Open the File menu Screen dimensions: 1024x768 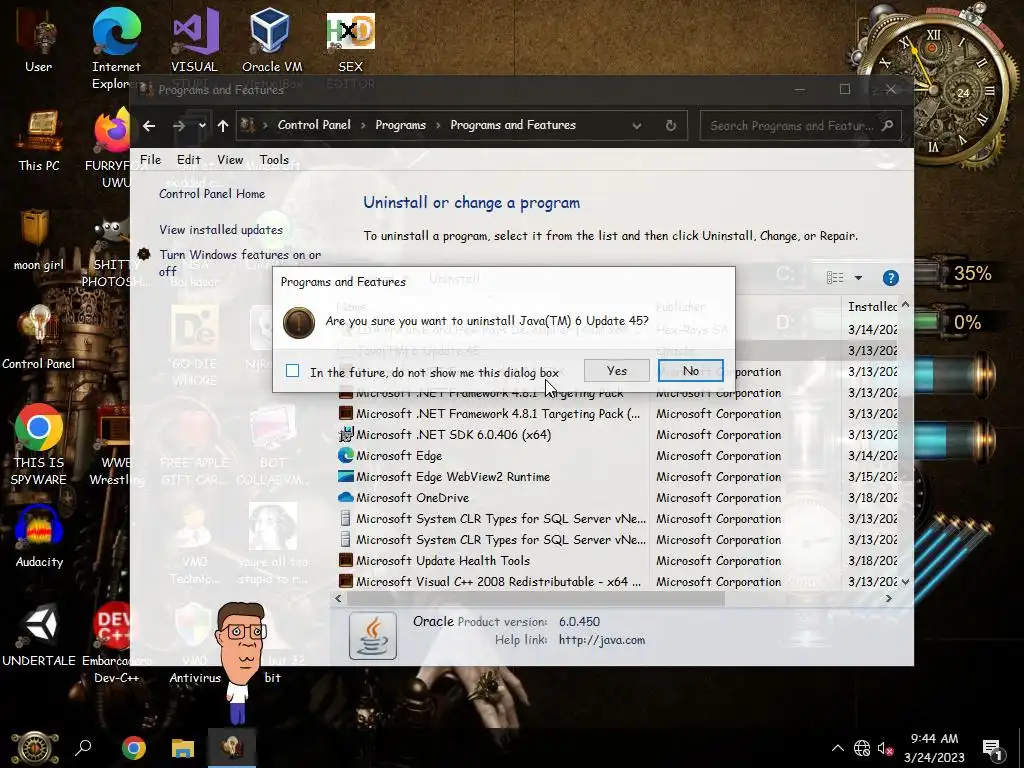(x=150, y=159)
